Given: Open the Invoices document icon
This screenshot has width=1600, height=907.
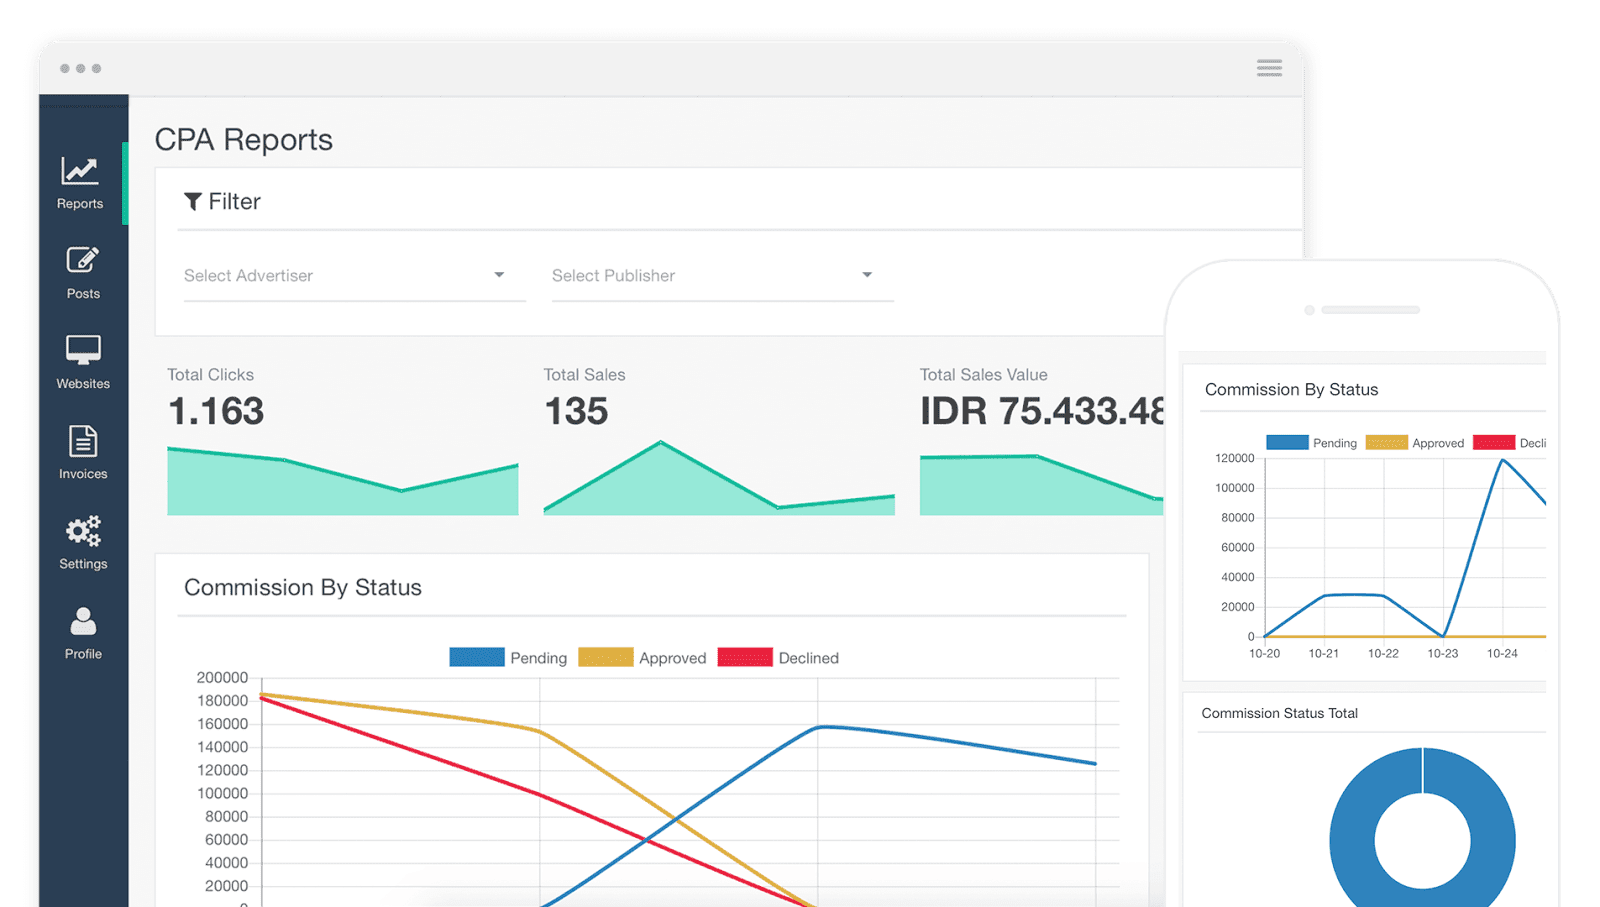Looking at the screenshot, I should tap(83, 441).
